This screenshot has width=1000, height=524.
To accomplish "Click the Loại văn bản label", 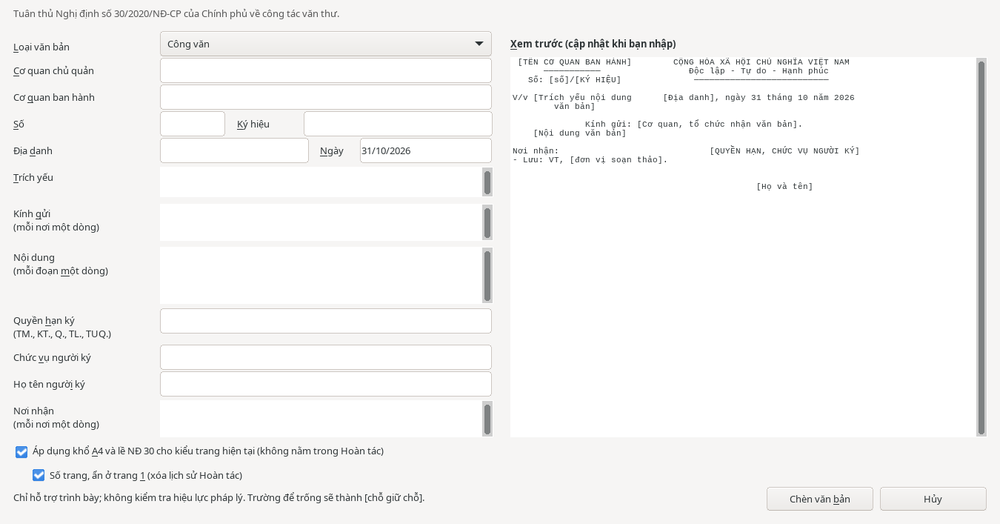I will coord(41,47).
